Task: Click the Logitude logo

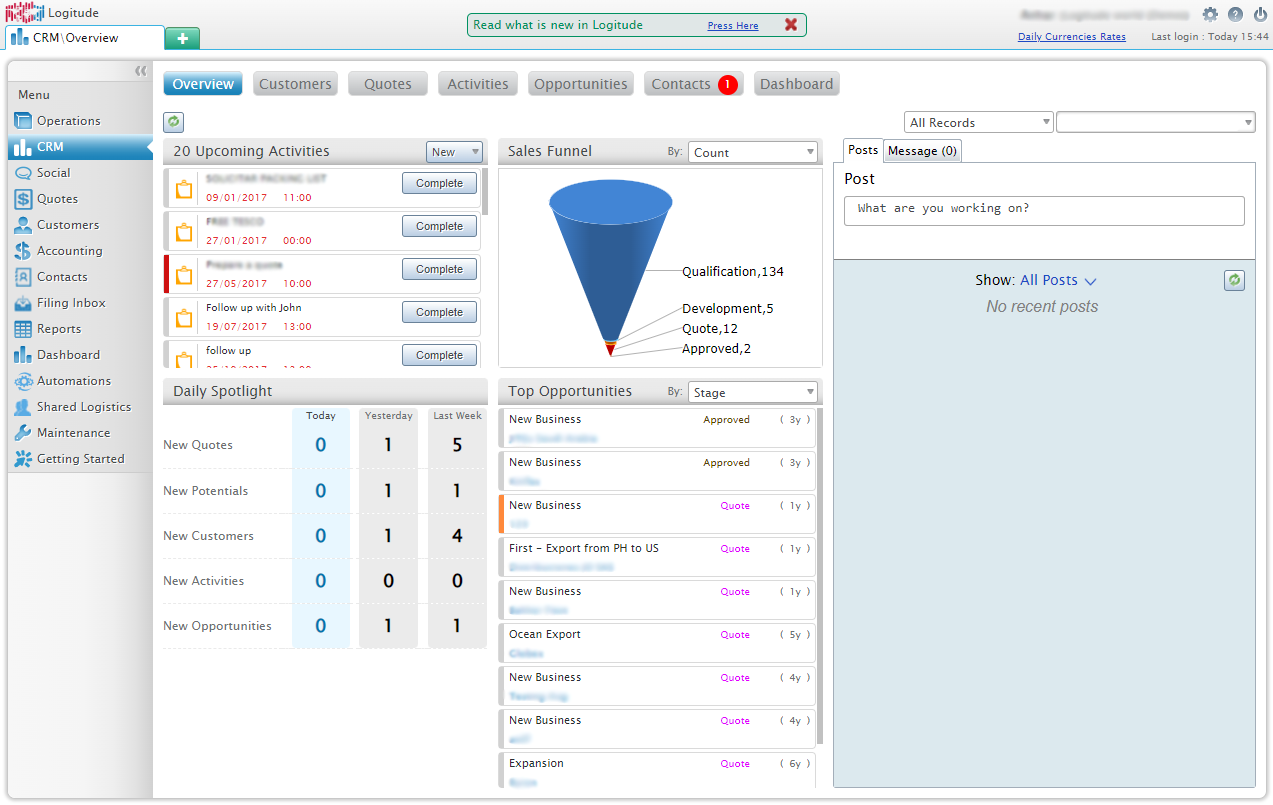Action: click(x=24, y=13)
